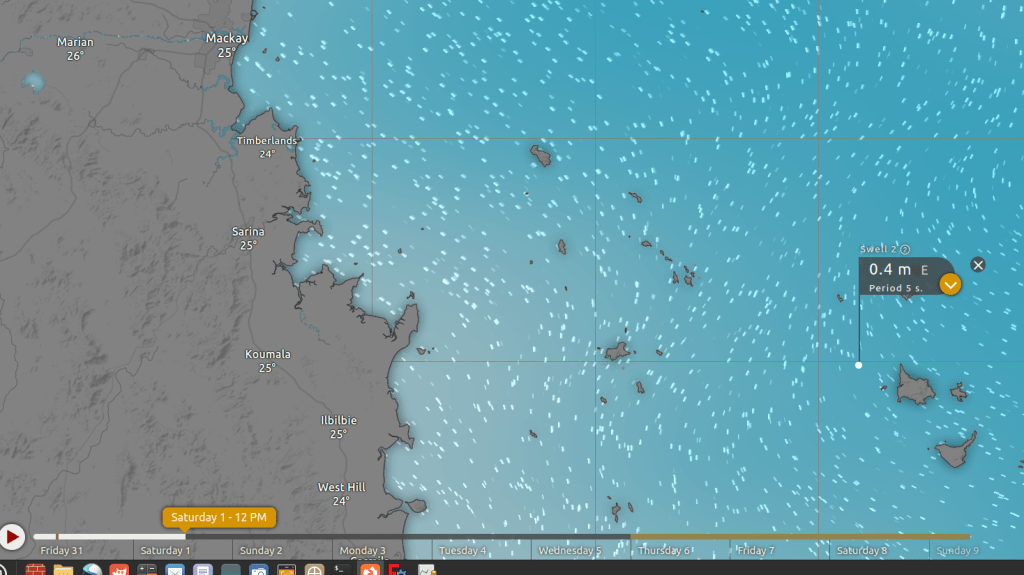The height and width of the screenshot is (575, 1024).
Task: Click the Mackay city label
Action: pos(226,38)
